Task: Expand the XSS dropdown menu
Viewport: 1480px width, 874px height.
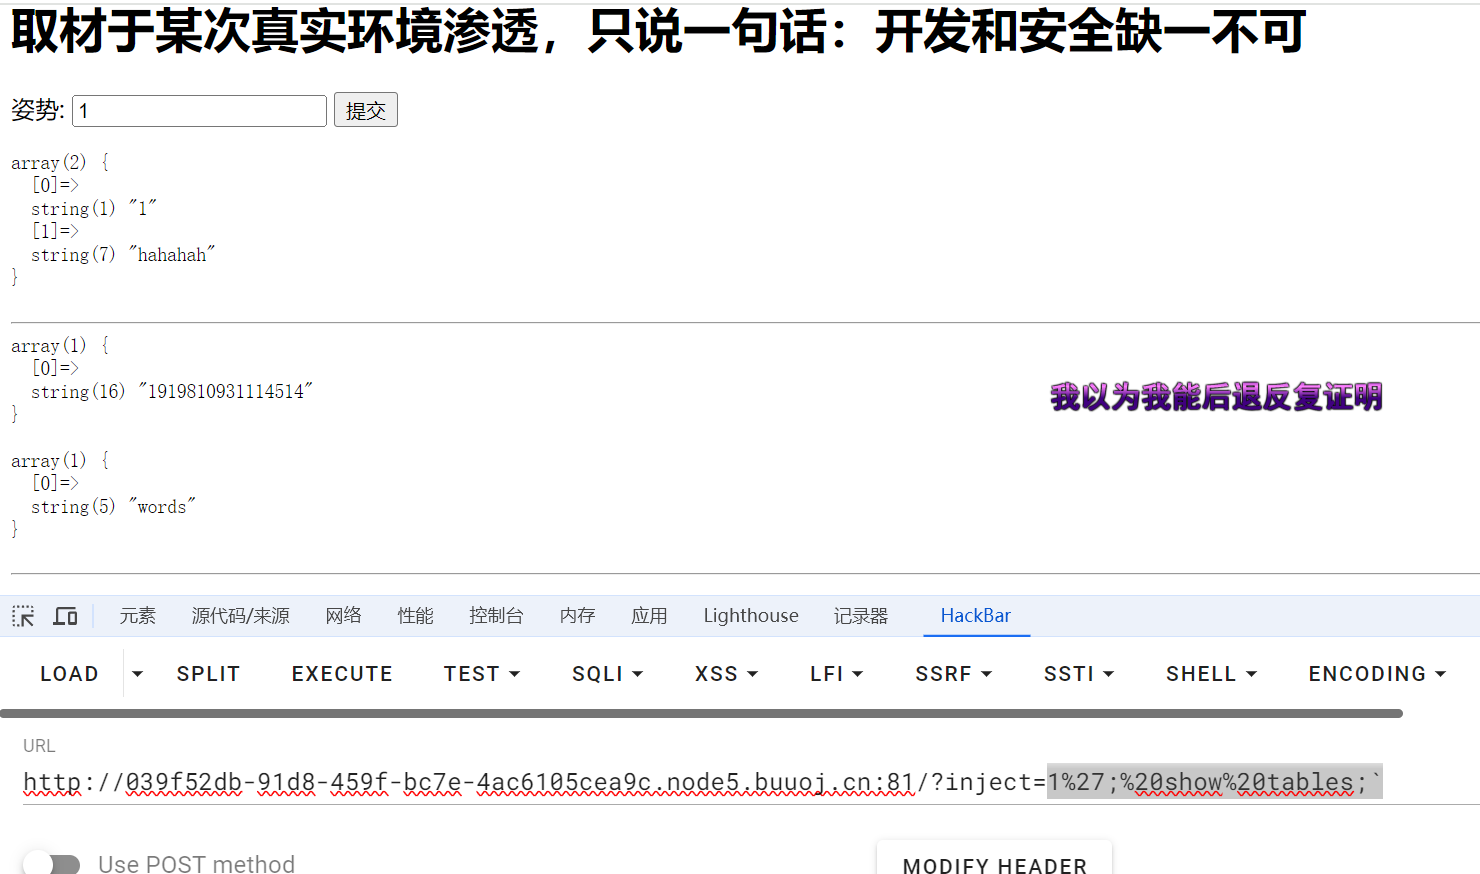Action: [x=726, y=674]
